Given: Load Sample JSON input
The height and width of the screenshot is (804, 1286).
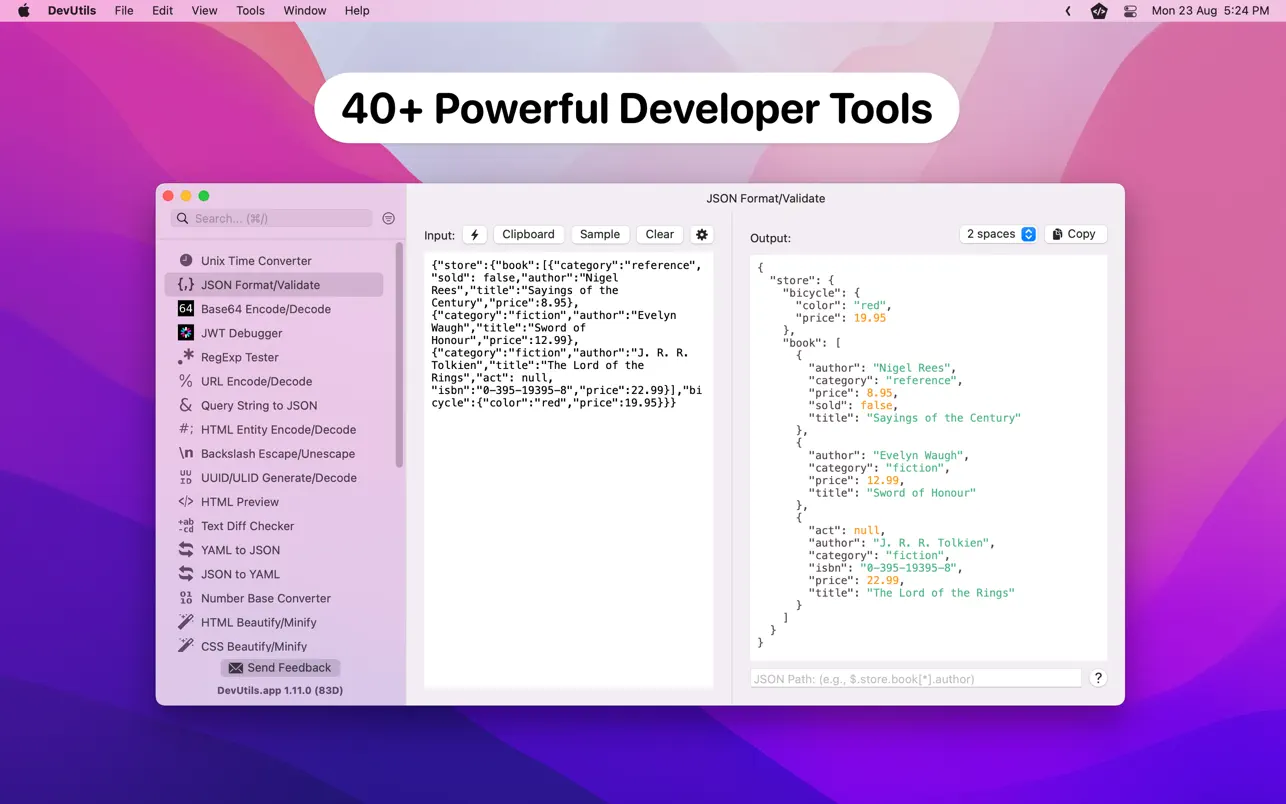Looking at the screenshot, I should pos(600,234).
